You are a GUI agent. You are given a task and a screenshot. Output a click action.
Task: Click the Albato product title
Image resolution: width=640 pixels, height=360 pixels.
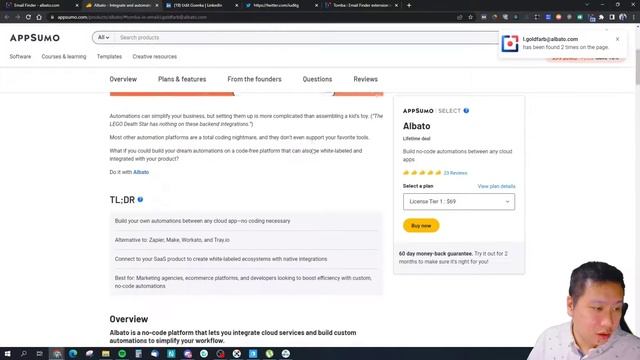point(417,126)
